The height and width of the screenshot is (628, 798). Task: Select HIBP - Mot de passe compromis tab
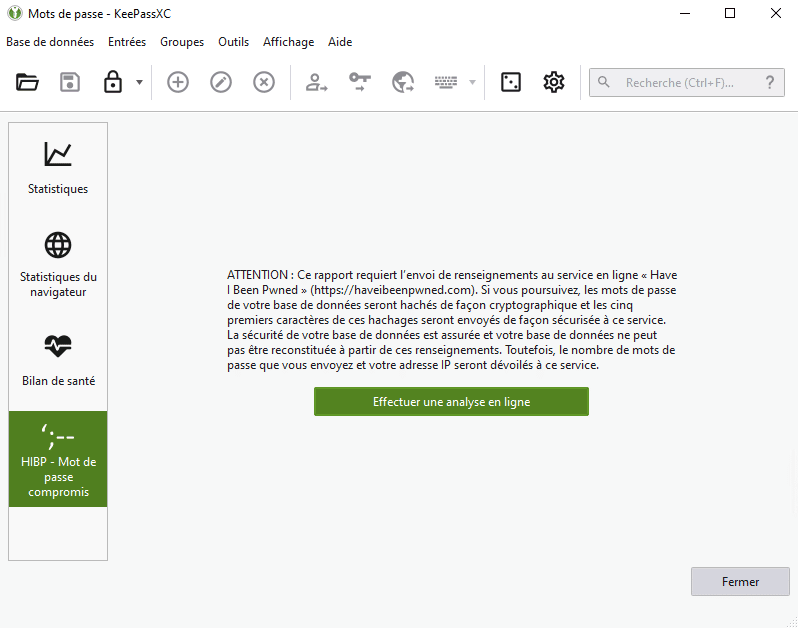pyautogui.click(x=58, y=459)
